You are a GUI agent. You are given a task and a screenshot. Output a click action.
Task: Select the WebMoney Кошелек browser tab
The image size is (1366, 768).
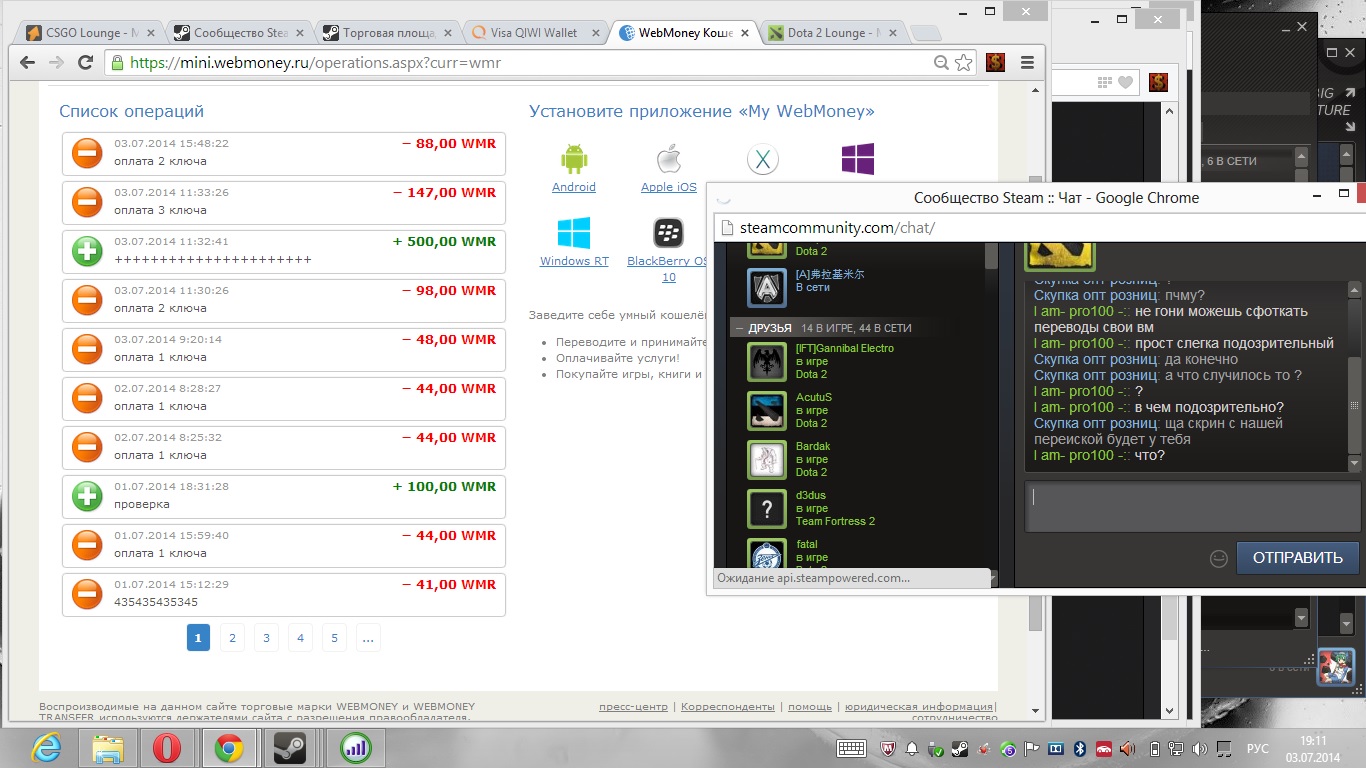click(682, 32)
